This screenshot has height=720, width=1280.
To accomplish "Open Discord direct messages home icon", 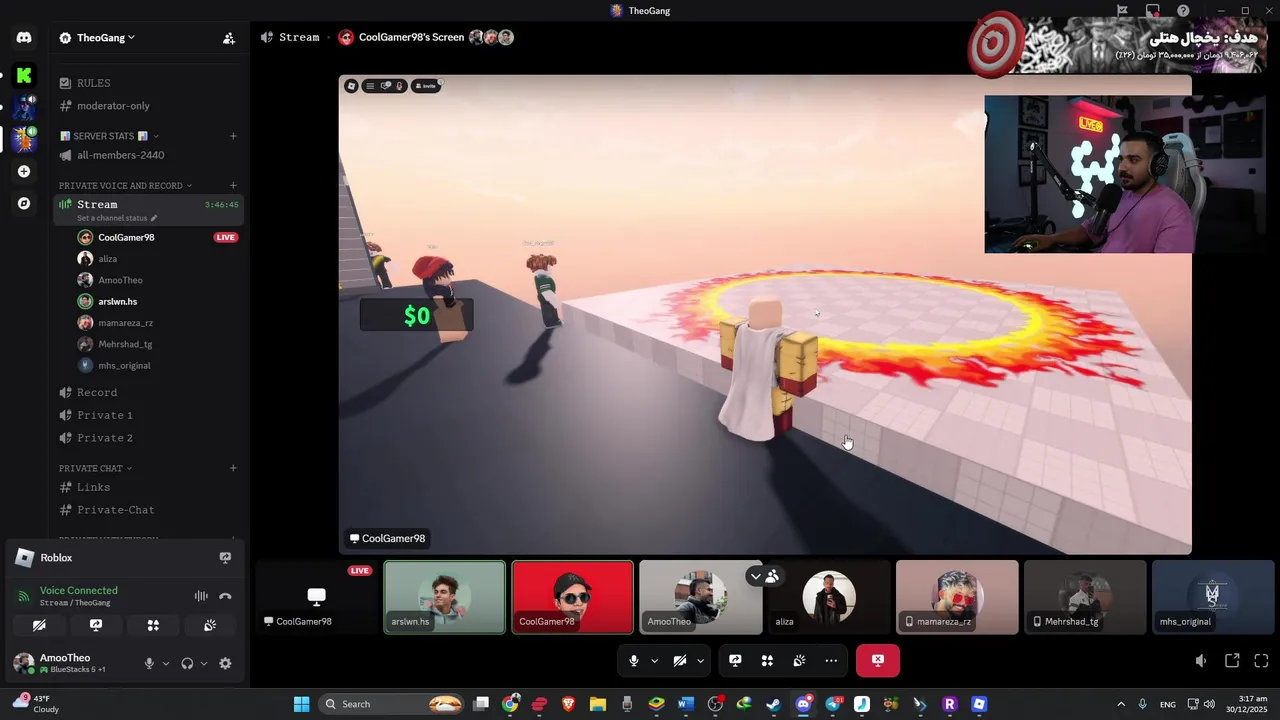I will click(x=24, y=38).
